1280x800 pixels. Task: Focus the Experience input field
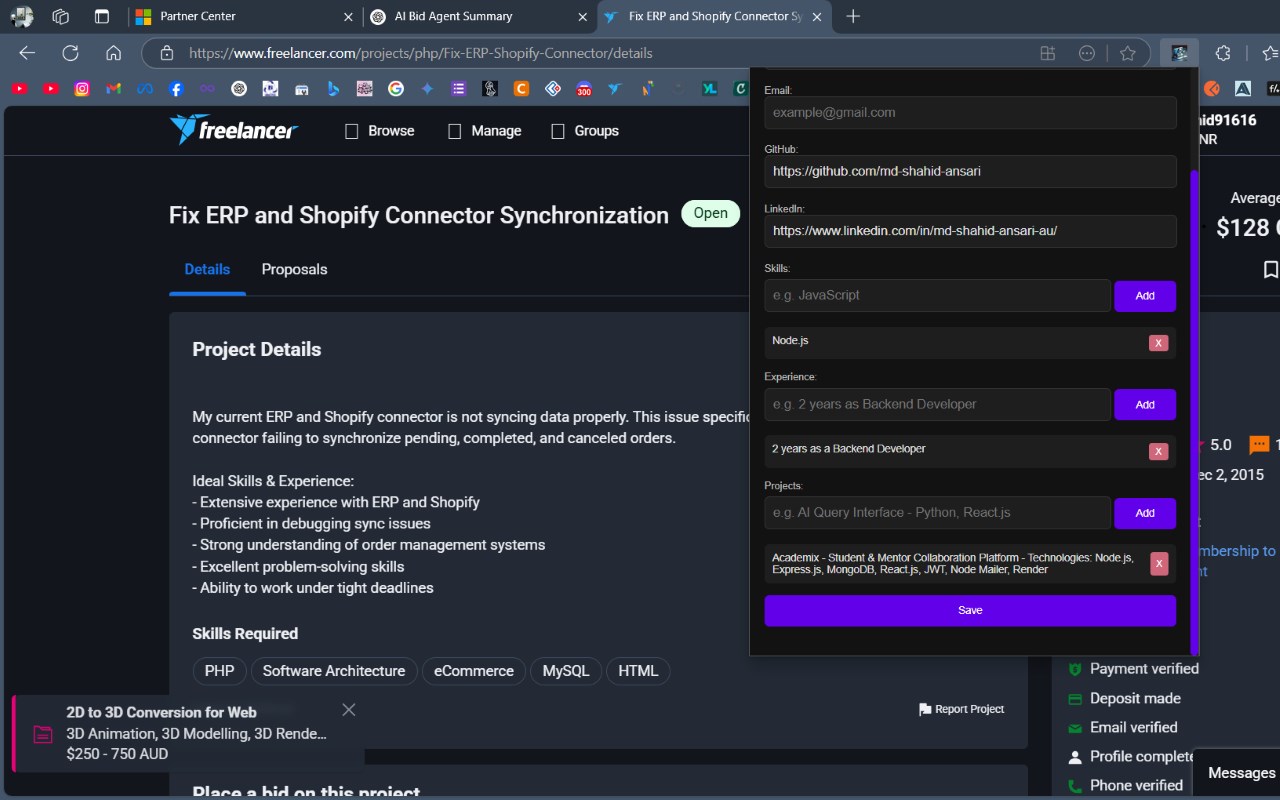[x=937, y=404]
